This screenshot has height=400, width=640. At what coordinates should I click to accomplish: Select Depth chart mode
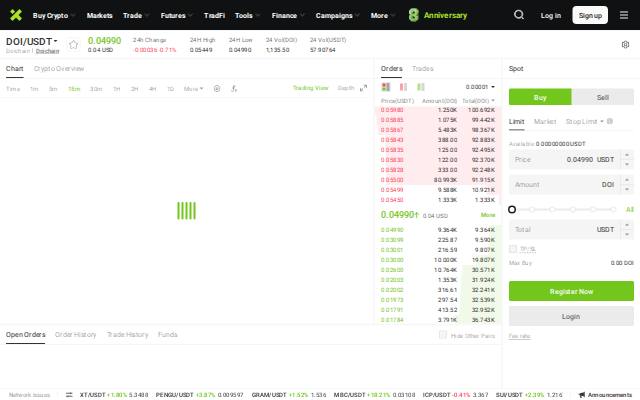point(346,88)
